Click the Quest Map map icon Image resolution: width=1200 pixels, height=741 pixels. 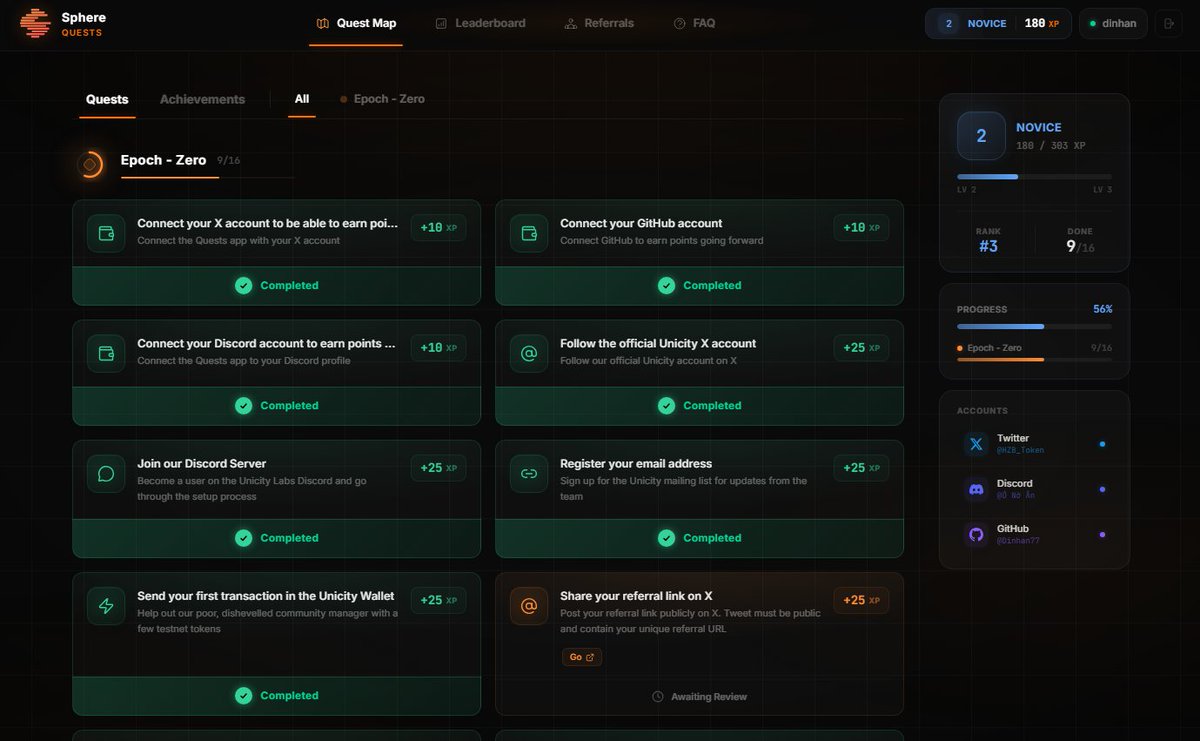pyautogui.click(x=322, y=23)
